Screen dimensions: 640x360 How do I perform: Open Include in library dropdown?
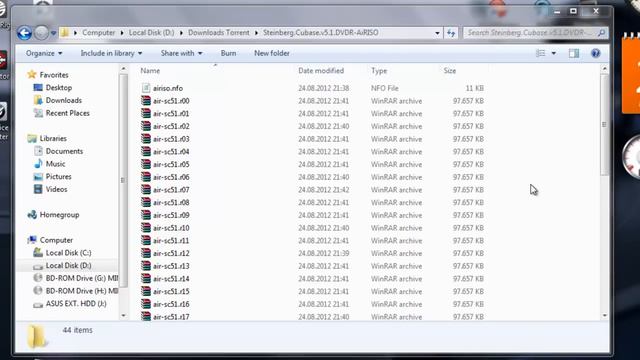(111, 53)
